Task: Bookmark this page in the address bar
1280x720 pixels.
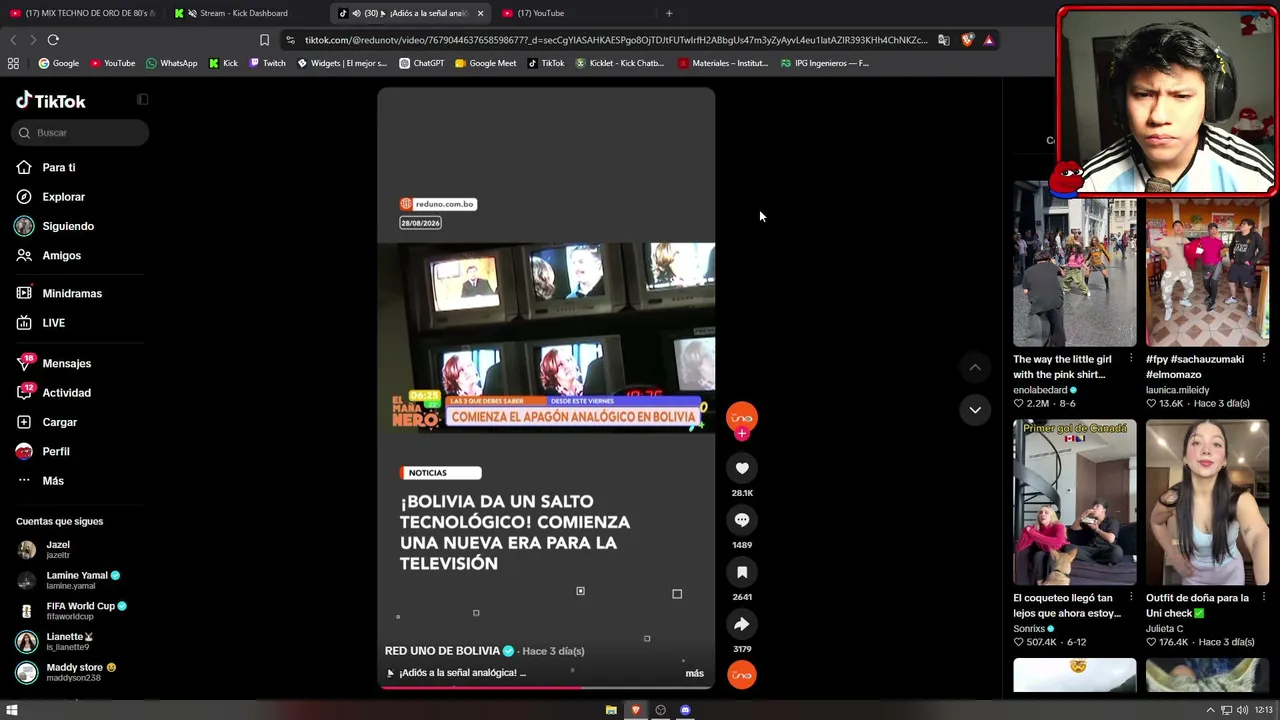Action: click(264, 40)
